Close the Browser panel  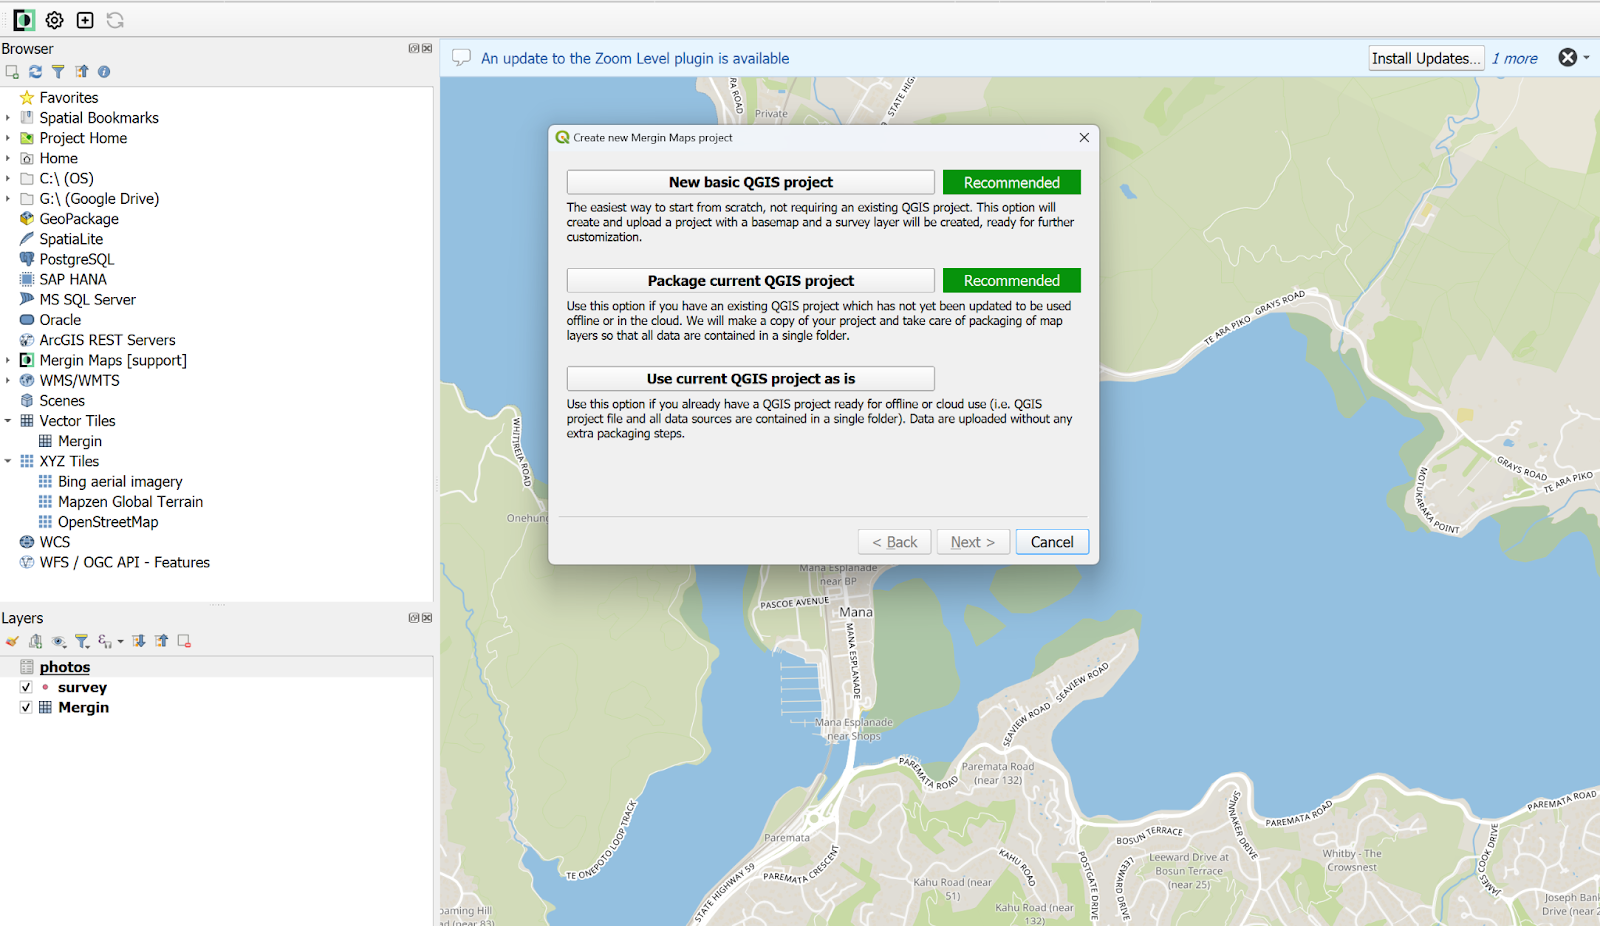point(427,48)
